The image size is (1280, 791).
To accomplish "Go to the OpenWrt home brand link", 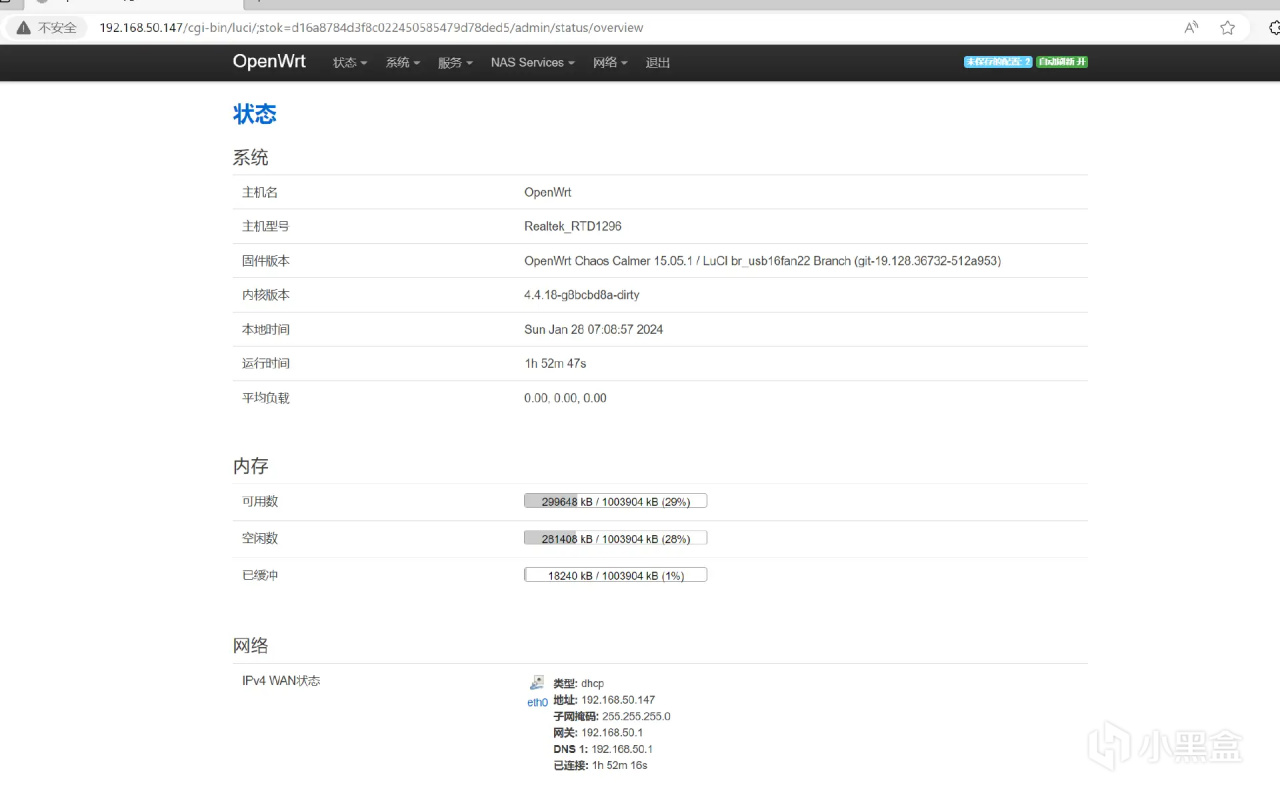I will (269, 61).
